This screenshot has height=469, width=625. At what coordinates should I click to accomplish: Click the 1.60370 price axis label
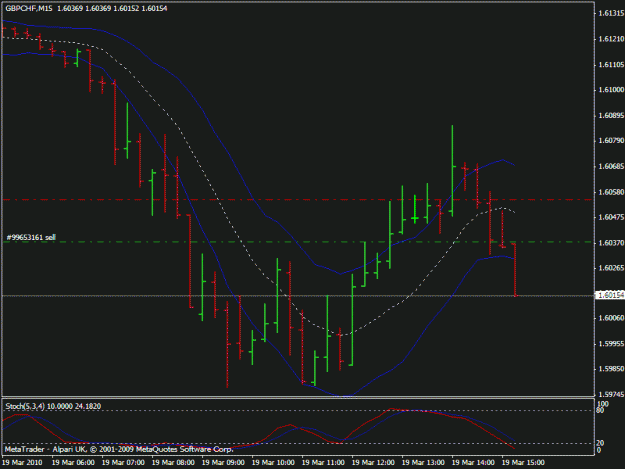point(611,243)
